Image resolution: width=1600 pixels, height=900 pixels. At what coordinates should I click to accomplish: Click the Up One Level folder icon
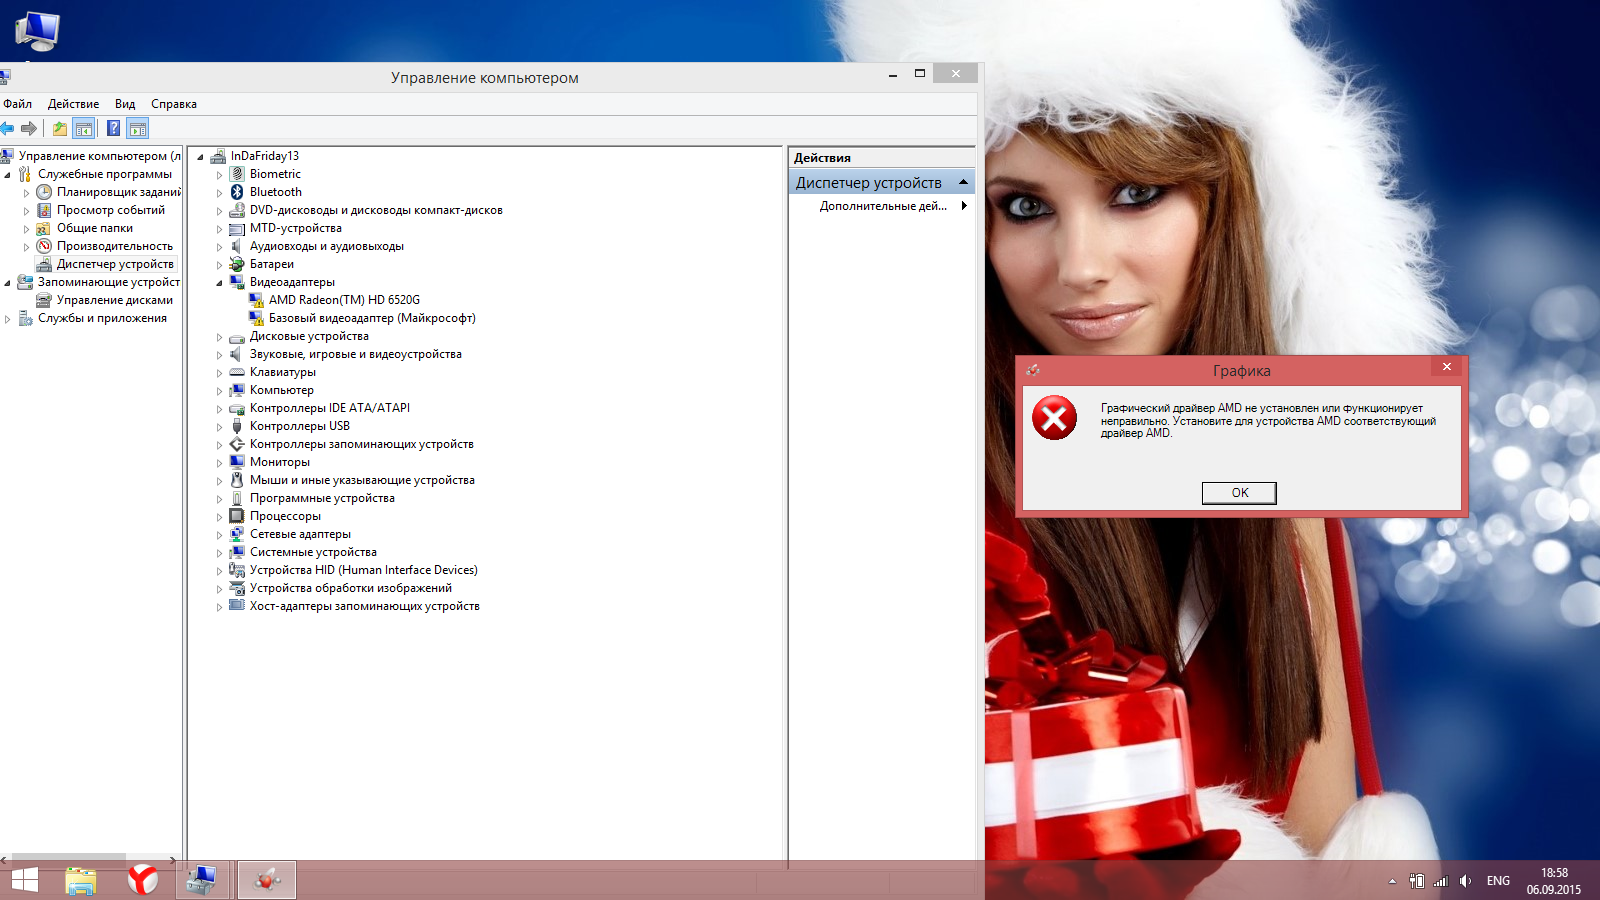(x=60, y=128)
